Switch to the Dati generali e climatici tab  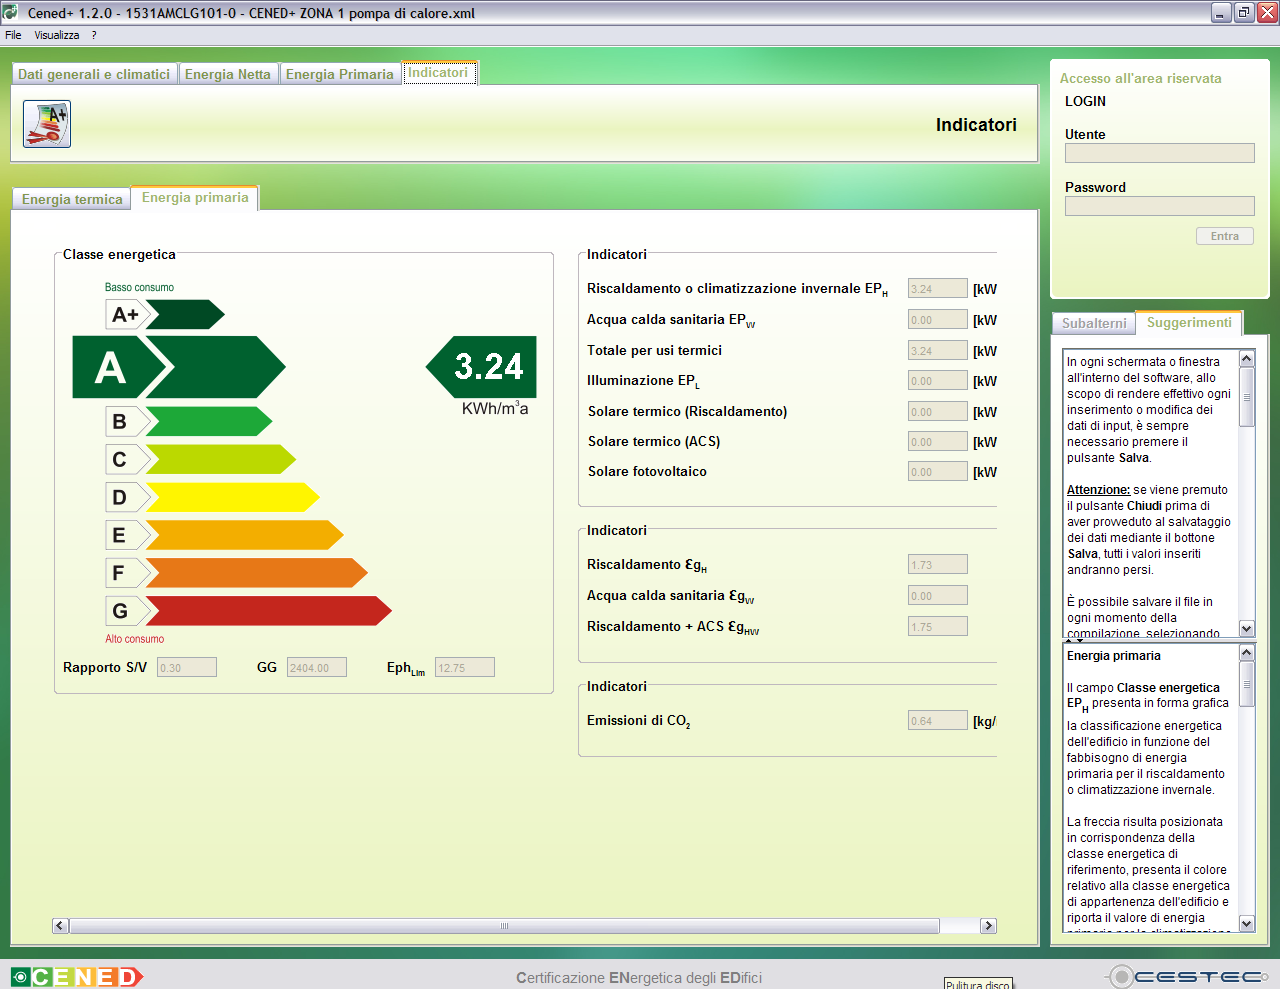tap(94, 74)
